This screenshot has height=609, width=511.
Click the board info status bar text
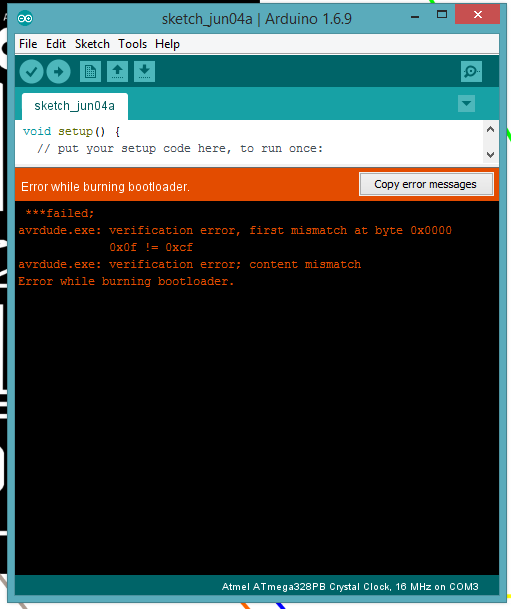[x=350, y=586]
